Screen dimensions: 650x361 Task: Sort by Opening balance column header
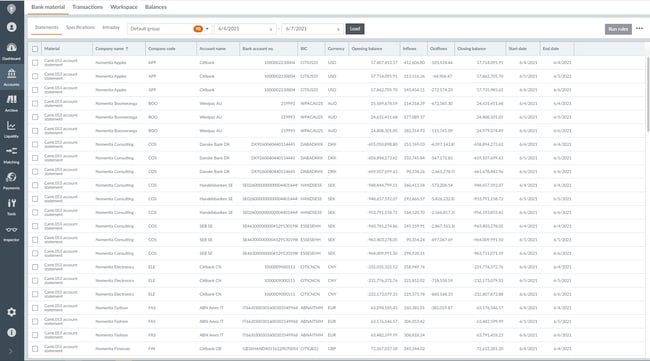(x=367, y=49)
